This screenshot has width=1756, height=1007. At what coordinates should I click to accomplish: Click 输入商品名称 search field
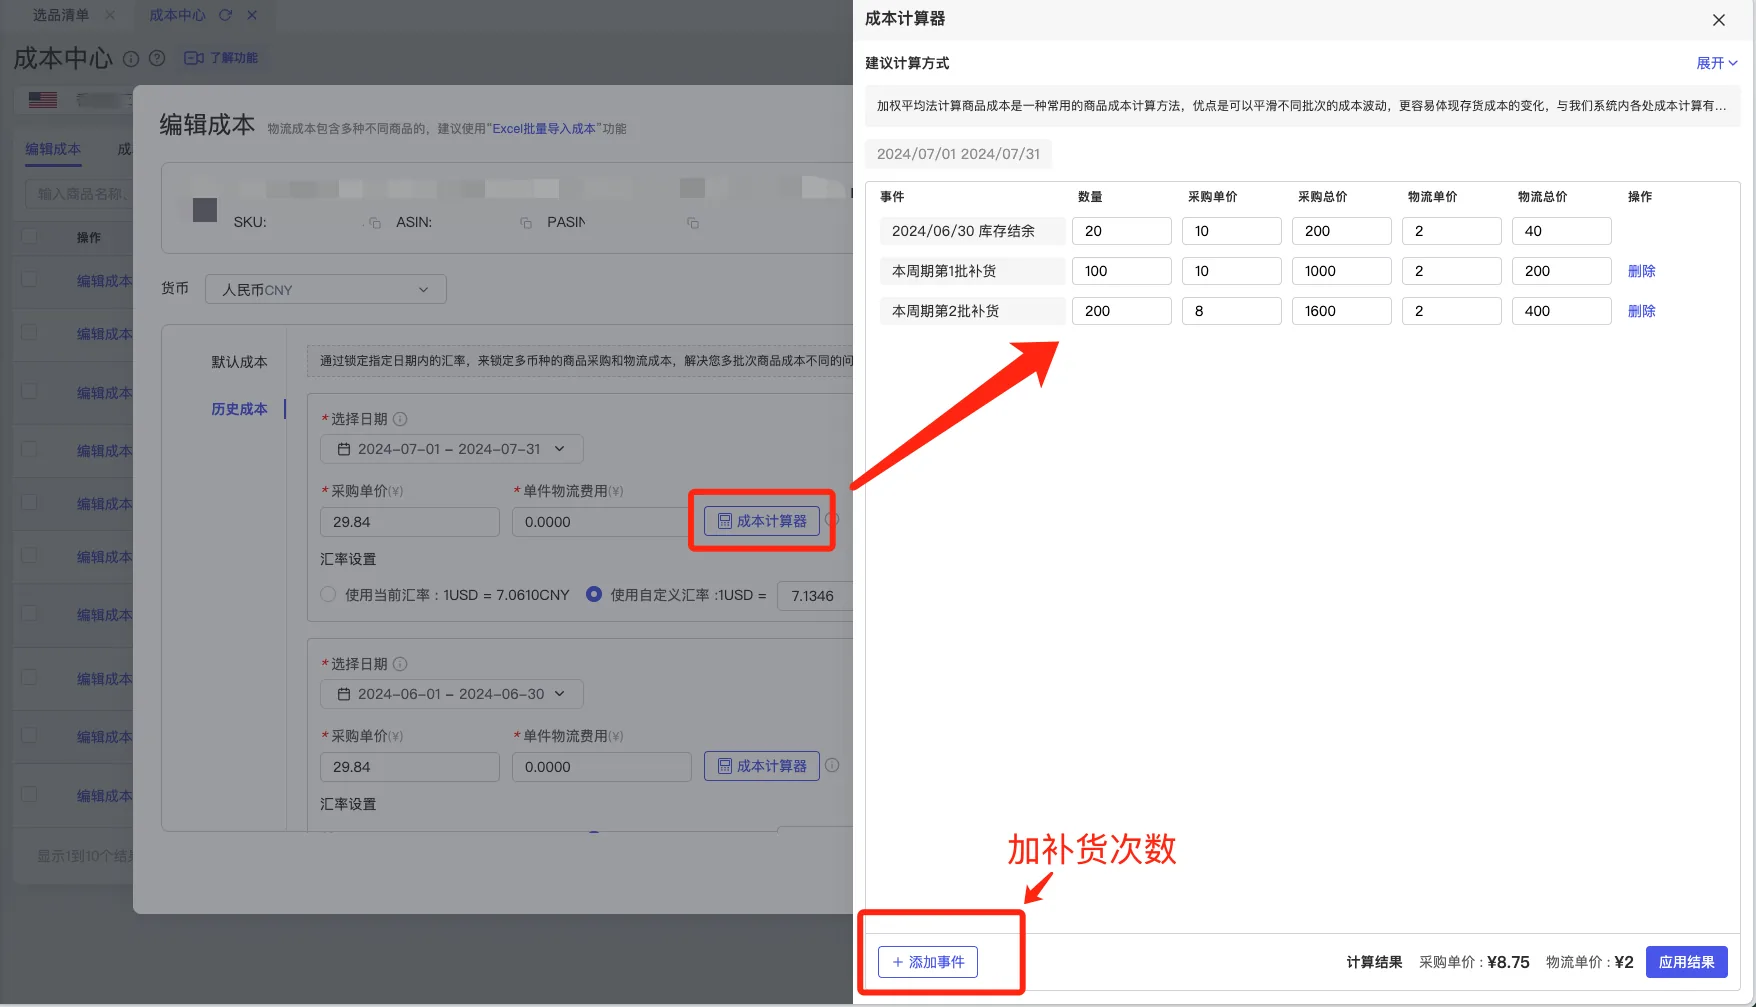[x=79, y=194]
